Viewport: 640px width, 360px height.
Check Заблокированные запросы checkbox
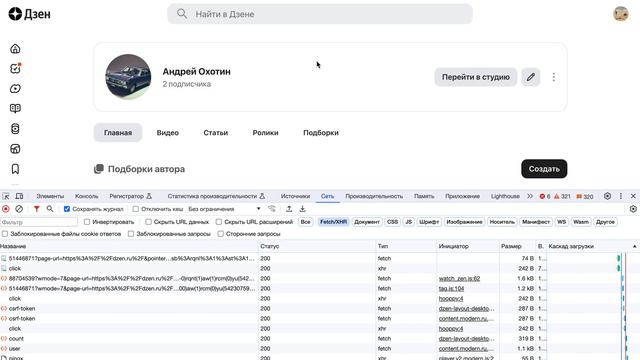(131, 234)
